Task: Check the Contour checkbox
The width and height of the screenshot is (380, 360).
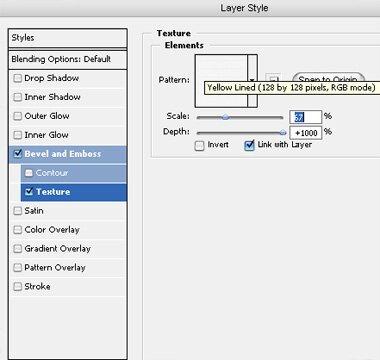Action: coord(29,173)
